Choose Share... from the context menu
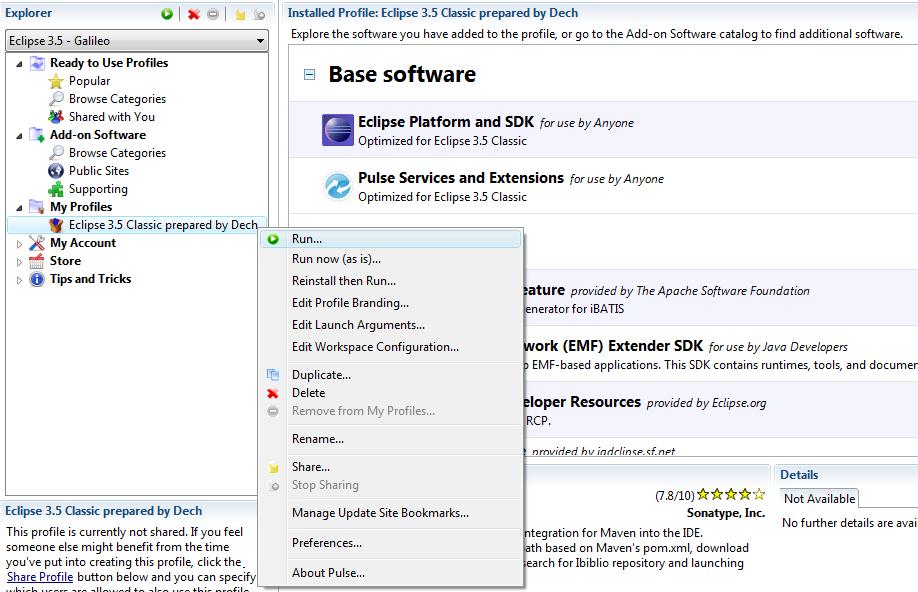The height and width of the screenshot is (592, 918). [391, 467]
